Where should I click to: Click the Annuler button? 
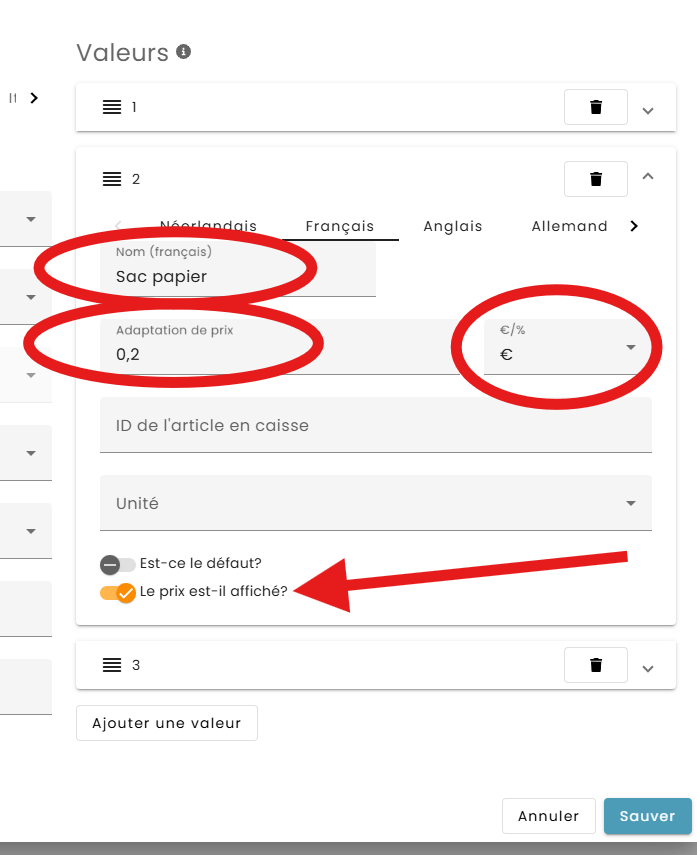(548, 816)
